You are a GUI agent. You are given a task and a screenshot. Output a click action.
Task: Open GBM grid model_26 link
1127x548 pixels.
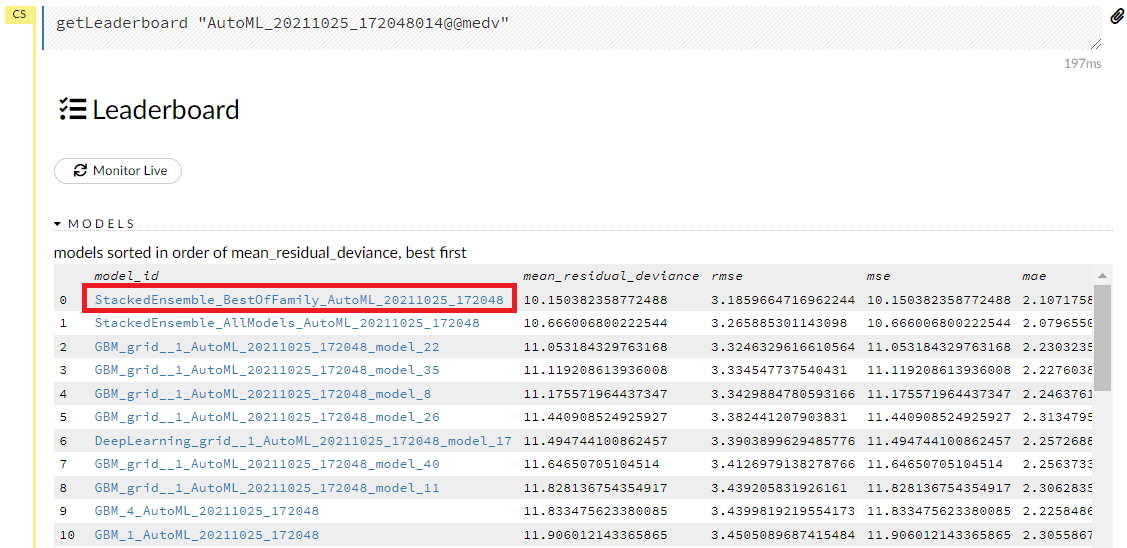point(267,417)
